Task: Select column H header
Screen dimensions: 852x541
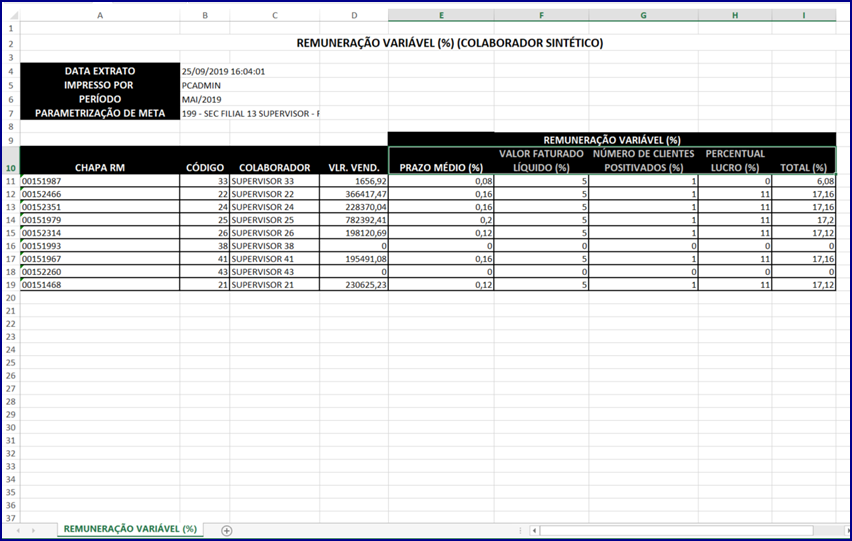Action: point(735,15)
